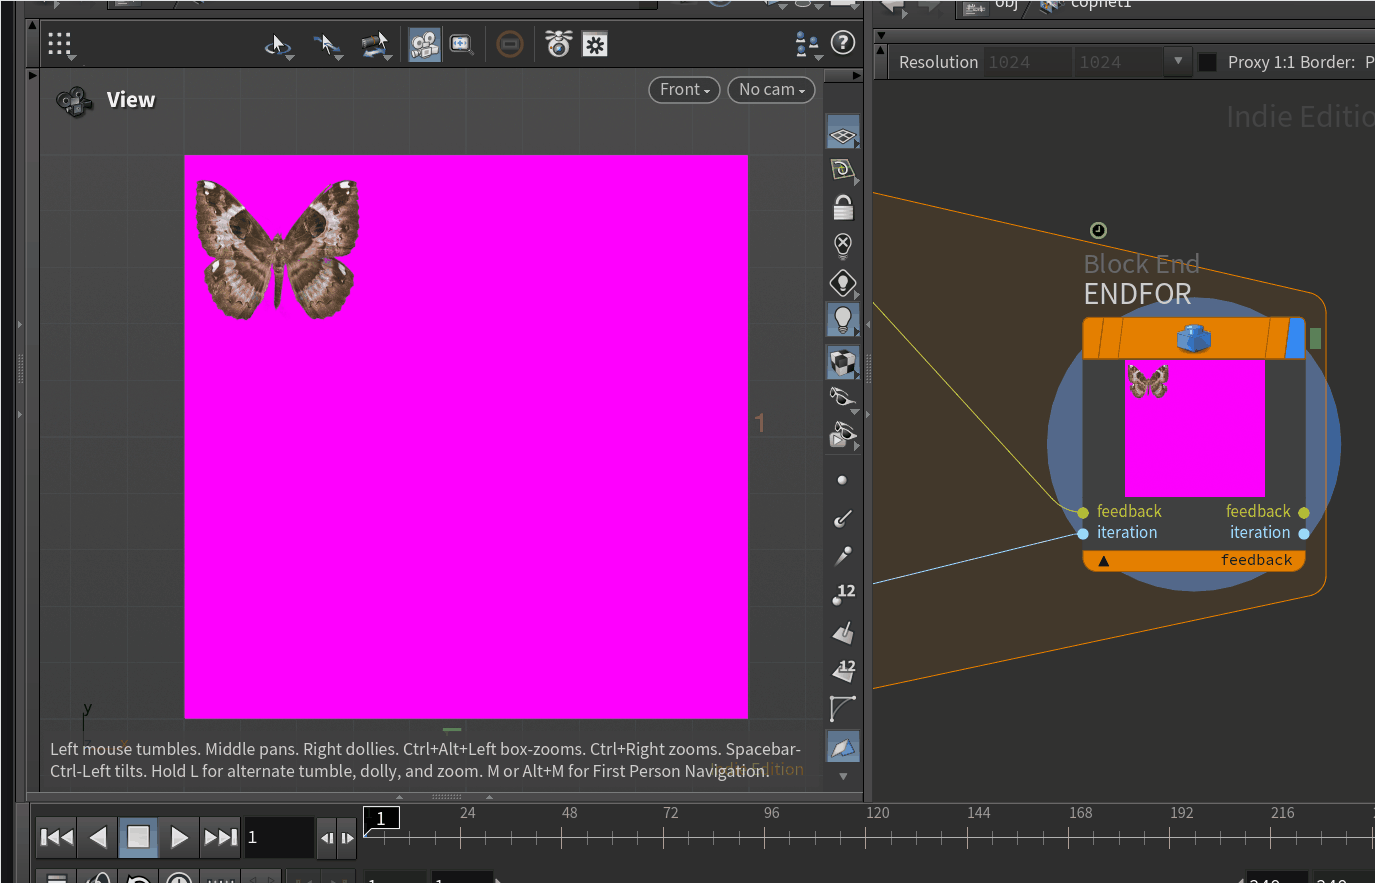1375x883 pixels.
Task: Toggle the reference plane grid icon
Action: 843,133
